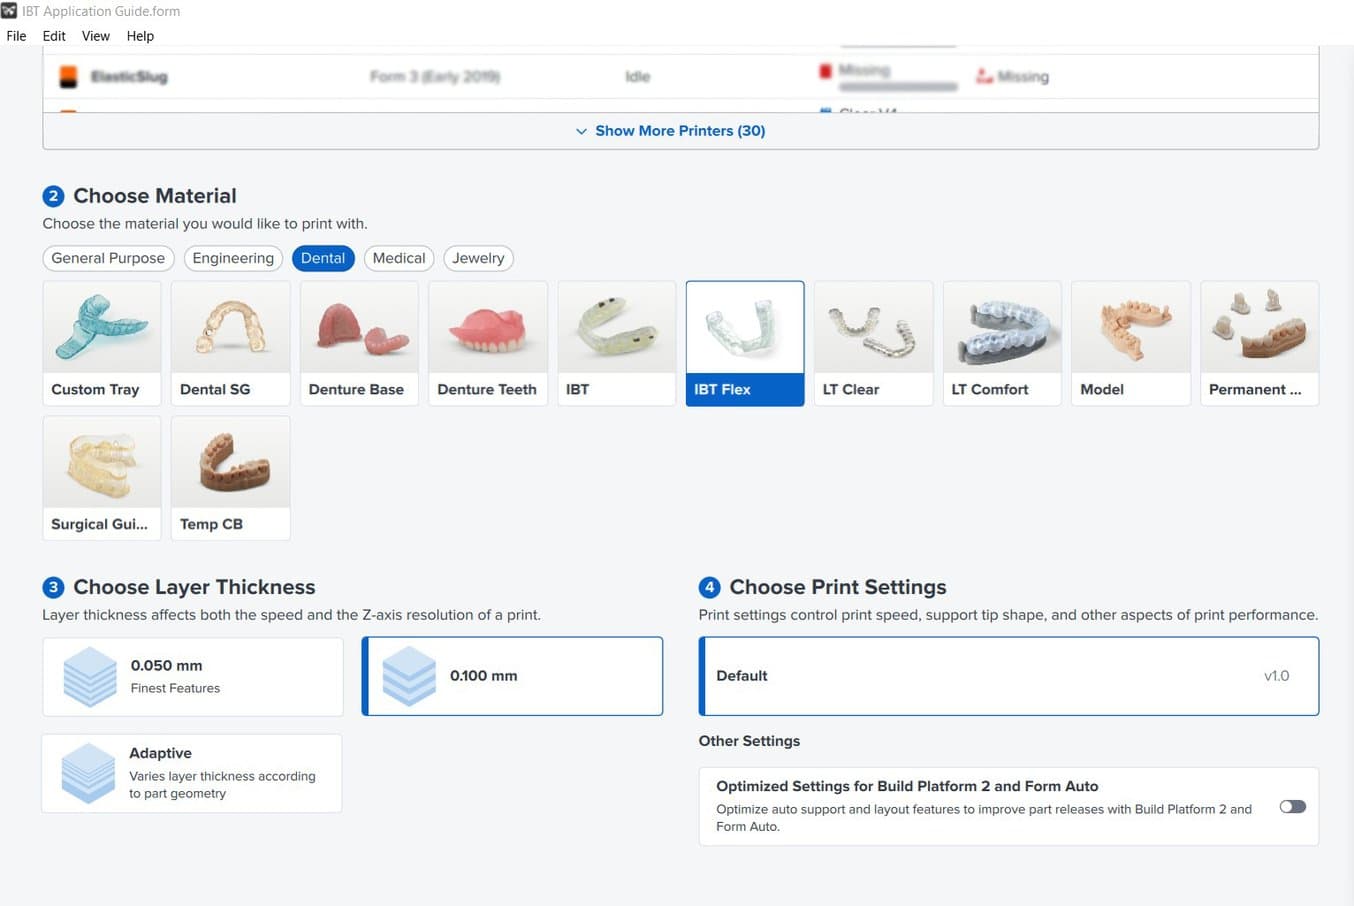1354x906 pixels.
Task: Choose the LT Clear material
Action: point(873,342)
